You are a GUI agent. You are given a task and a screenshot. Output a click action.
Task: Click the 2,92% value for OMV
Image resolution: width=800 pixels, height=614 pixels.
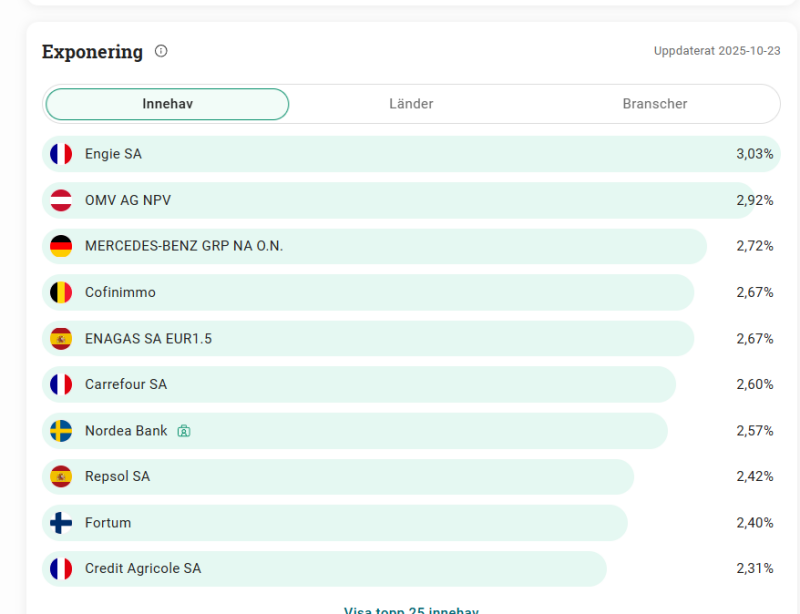tap(755, 200)
